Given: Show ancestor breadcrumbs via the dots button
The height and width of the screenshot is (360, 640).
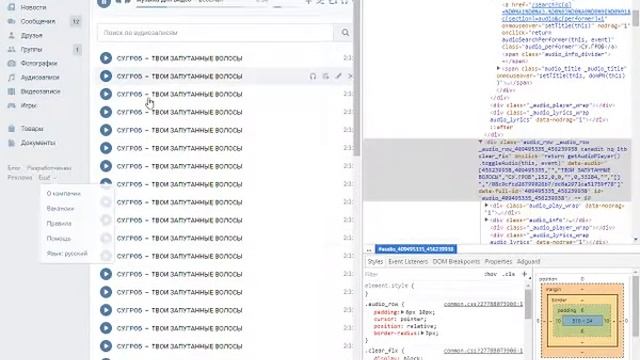Looking at the screenshot, I should [x=369, y=249].
